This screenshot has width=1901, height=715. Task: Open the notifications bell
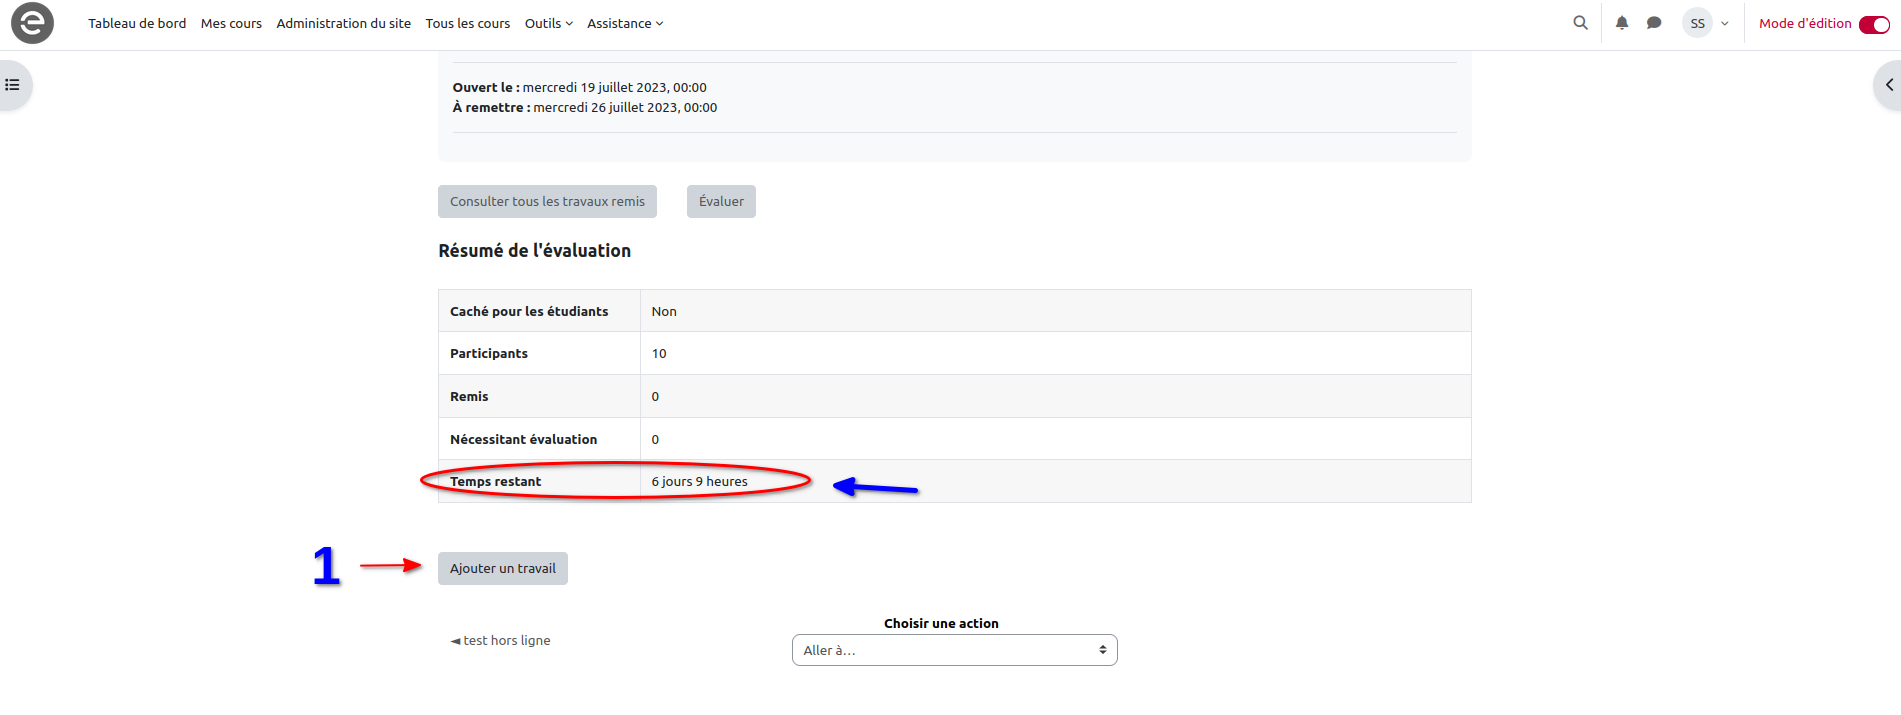pyautogui.click(x=1622, y=23)
